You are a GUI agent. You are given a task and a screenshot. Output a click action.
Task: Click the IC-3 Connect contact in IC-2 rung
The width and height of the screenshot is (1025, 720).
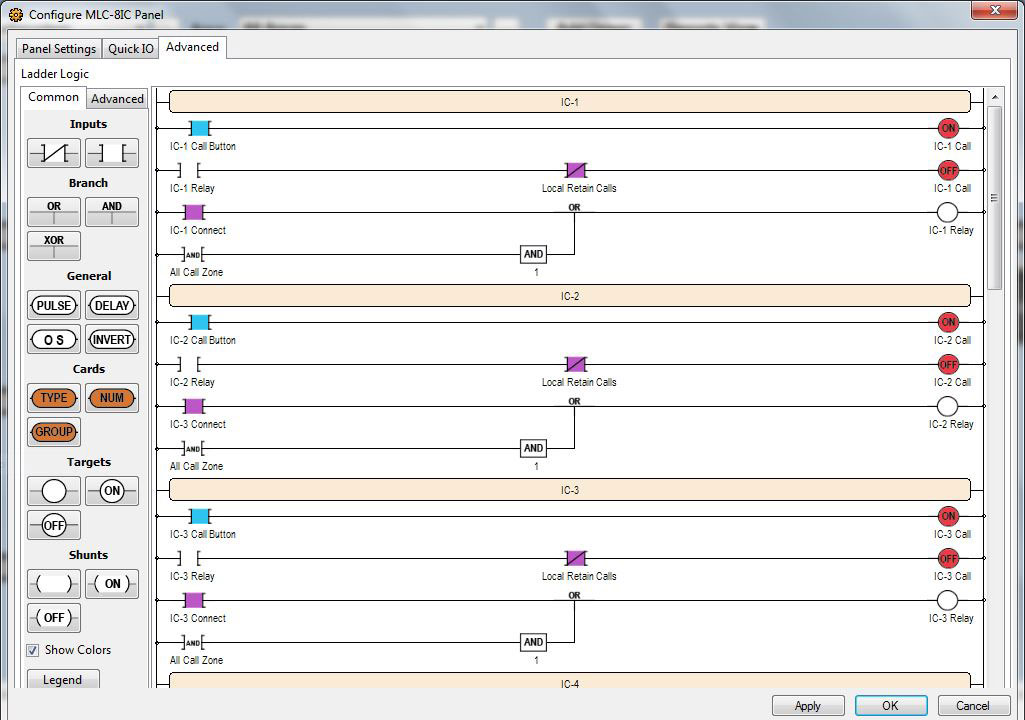(x=193, y=406)
